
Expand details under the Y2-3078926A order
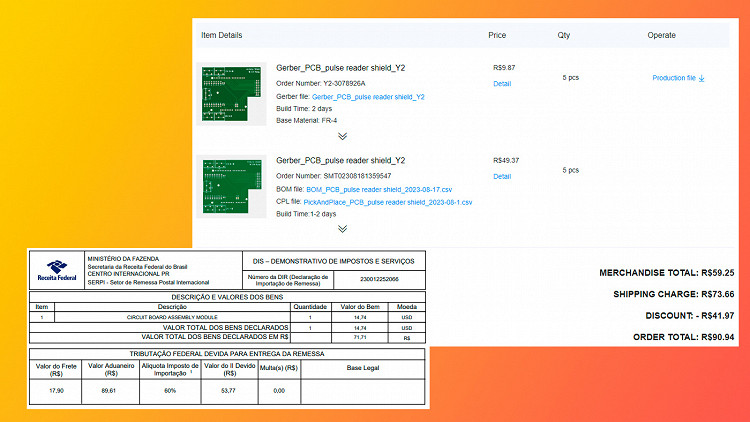point(342,135)
